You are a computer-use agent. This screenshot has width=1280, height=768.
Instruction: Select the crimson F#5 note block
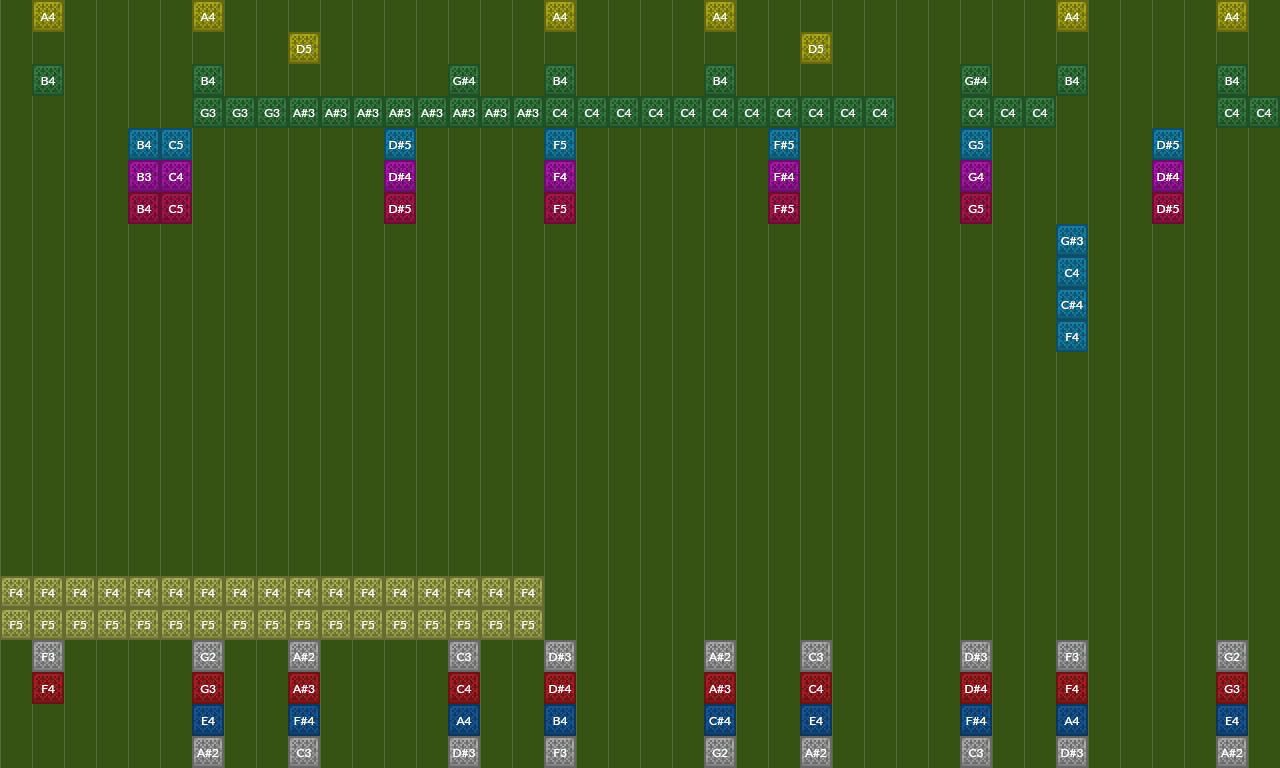[784, 208]
